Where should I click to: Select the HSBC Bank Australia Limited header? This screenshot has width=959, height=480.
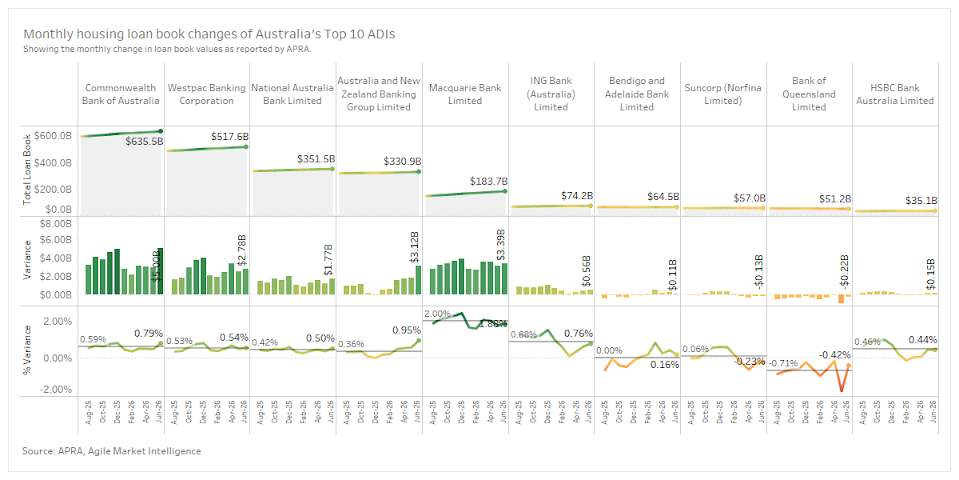(895, 94)
